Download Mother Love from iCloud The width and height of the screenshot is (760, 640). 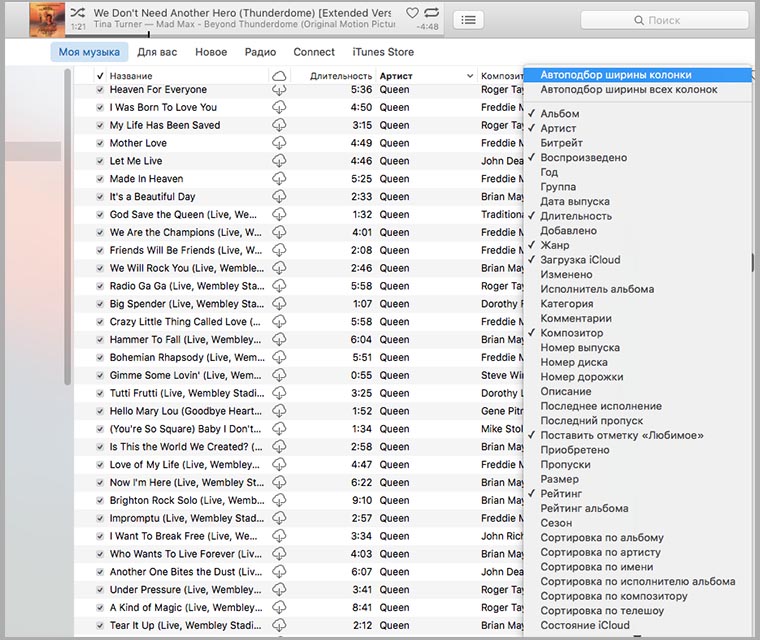pyautogui.click(x=279, y=143)
